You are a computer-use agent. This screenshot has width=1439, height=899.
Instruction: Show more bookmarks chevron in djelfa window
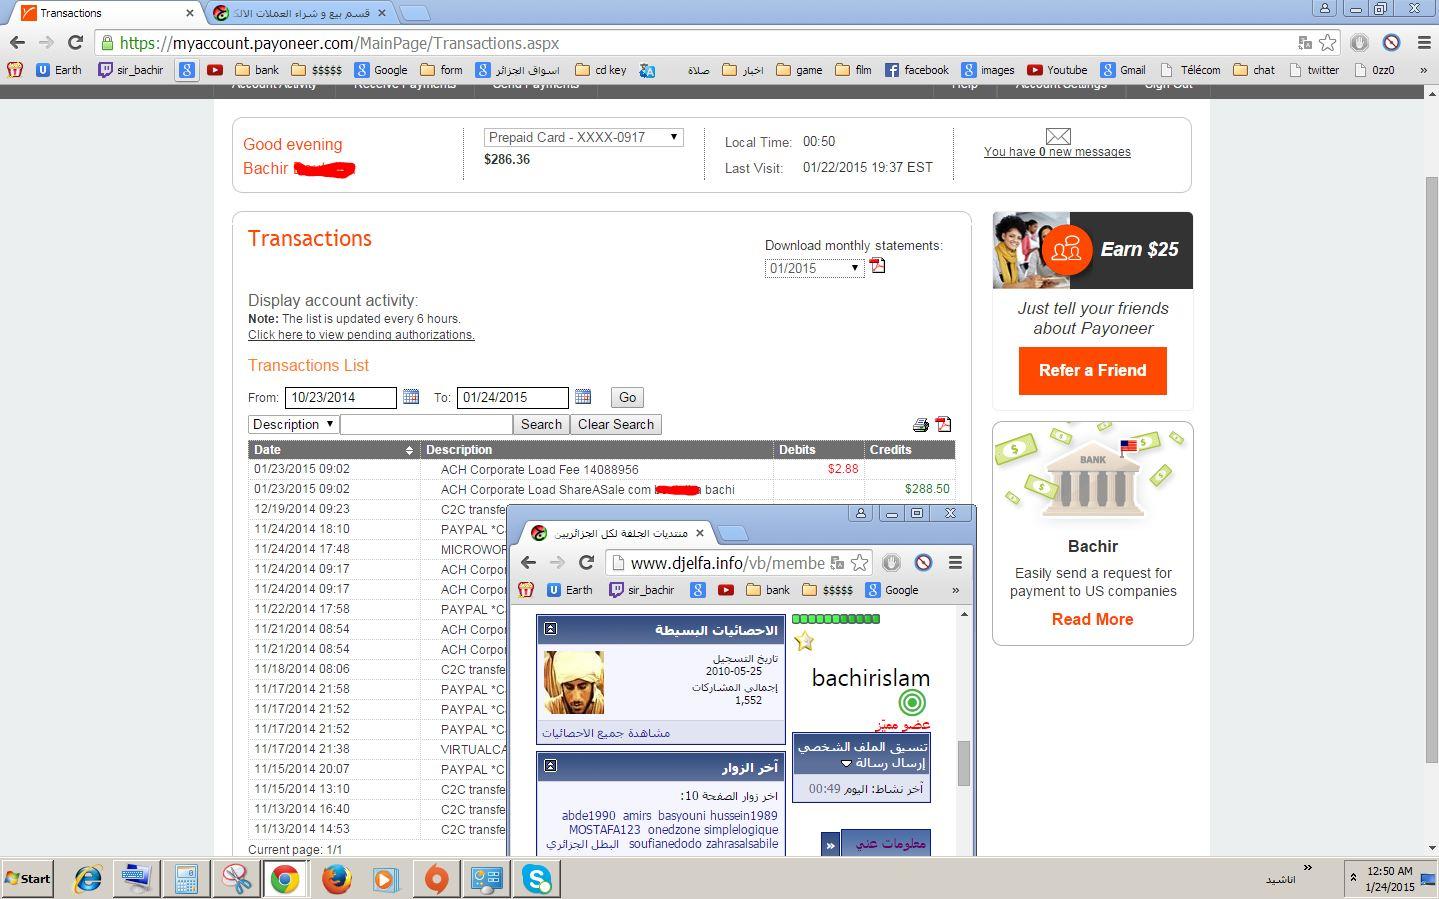pyautogui.click(x=955, y=590)
